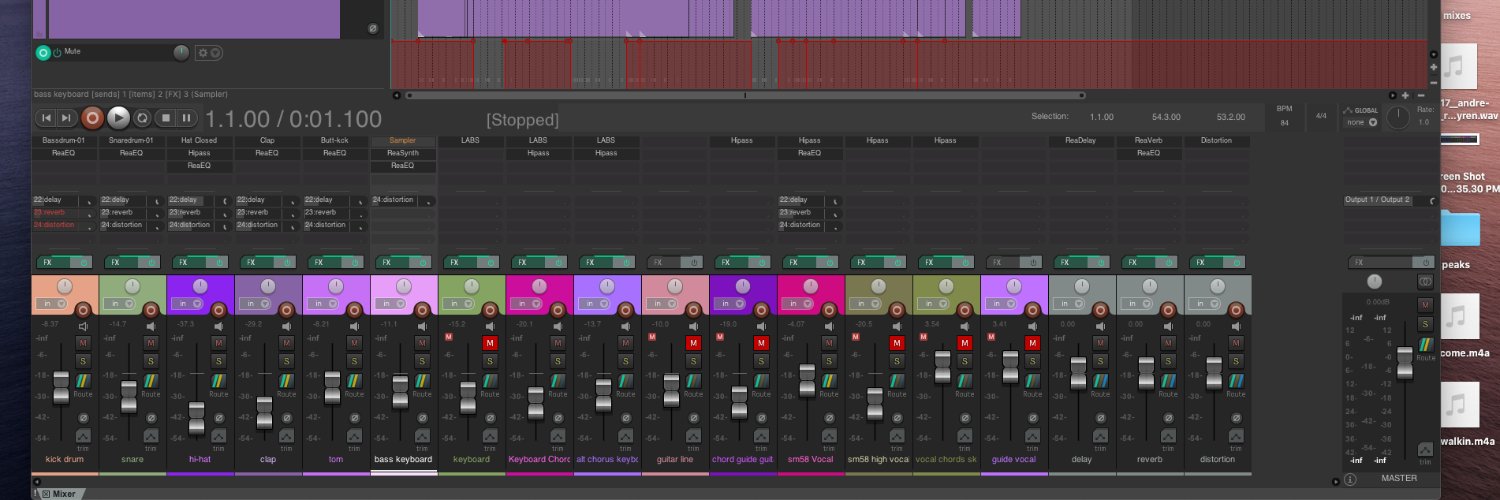Record-arm the snare track
The height and width of the screenshot is (500, 1500).
(152, 311)
